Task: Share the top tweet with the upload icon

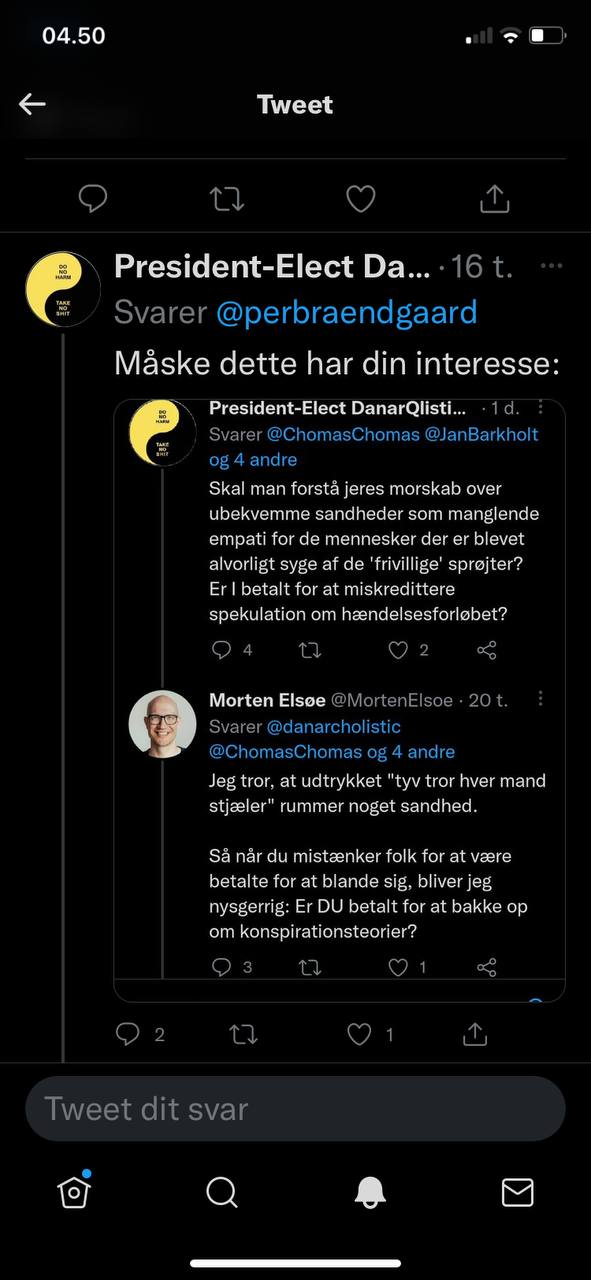Action: pos(495,199)
